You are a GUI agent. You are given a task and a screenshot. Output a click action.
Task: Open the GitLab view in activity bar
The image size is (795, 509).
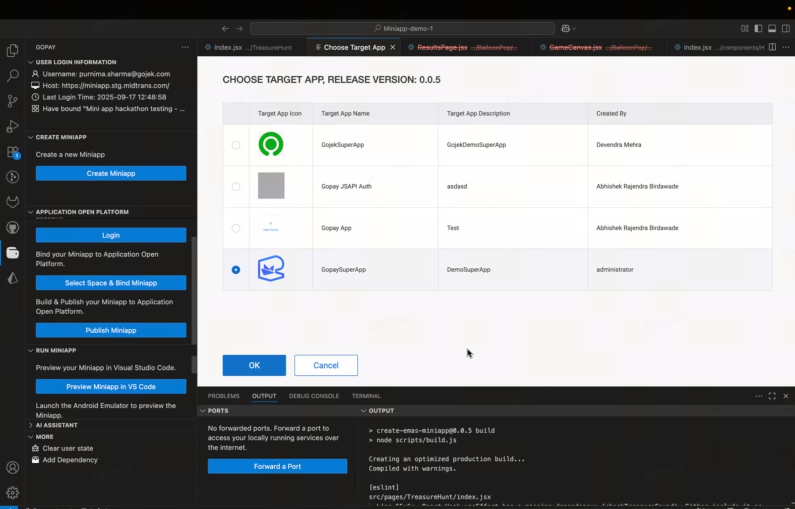pyautogui.click(x=13, y=202)
